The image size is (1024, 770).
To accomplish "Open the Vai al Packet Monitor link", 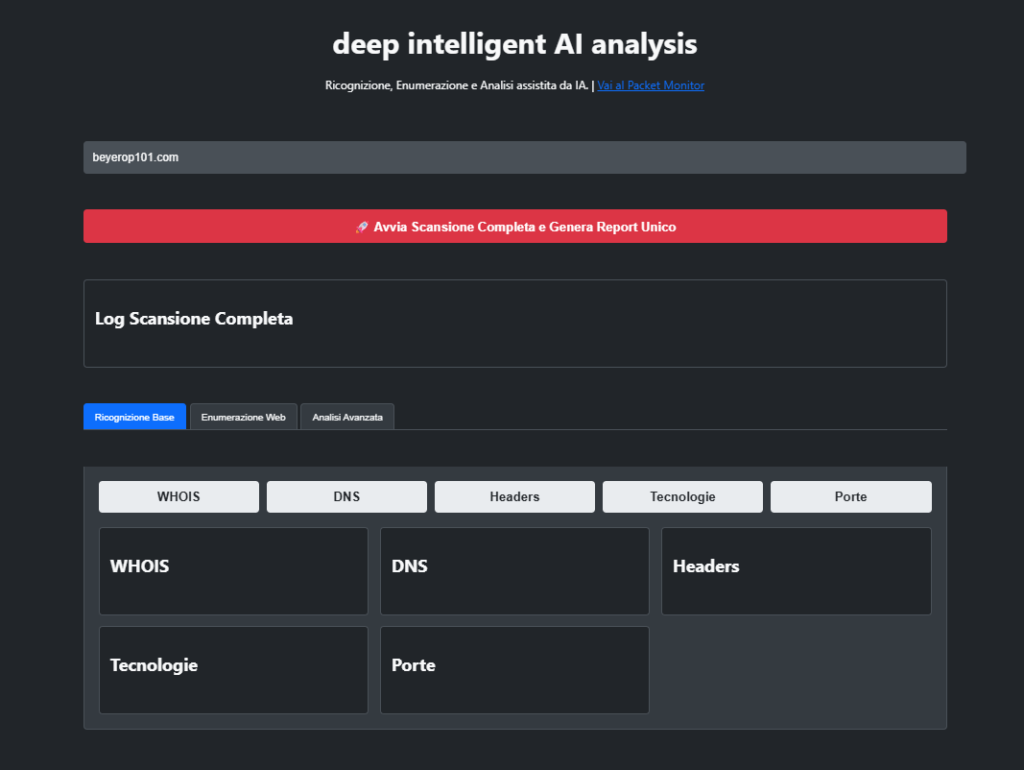I will tap(650, 85).
